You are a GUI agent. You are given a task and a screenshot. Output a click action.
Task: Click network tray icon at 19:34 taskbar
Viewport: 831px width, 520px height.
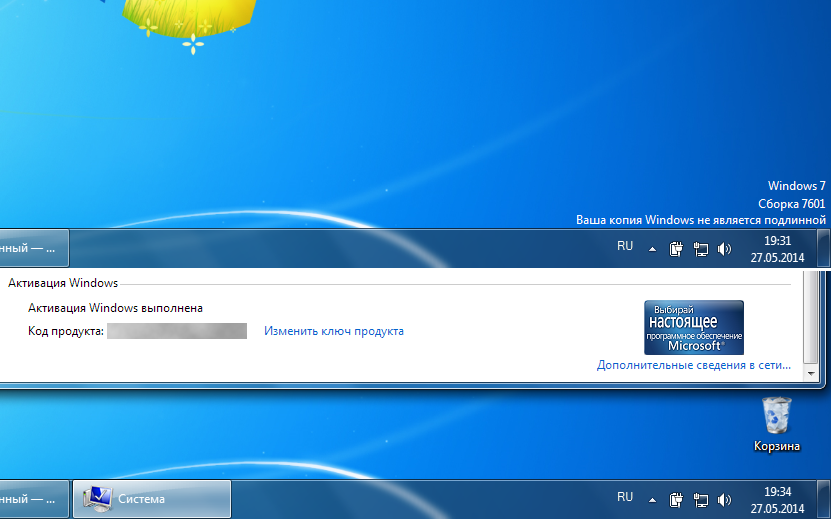click(x=701, y=500)
